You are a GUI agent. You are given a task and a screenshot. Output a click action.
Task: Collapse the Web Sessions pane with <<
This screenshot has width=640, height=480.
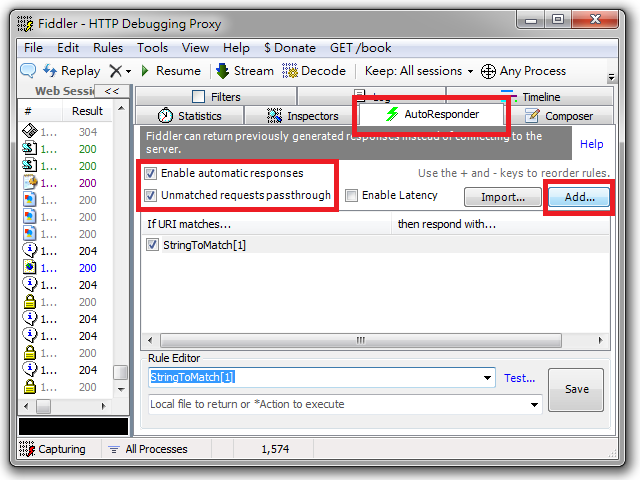tap(112, 91)
